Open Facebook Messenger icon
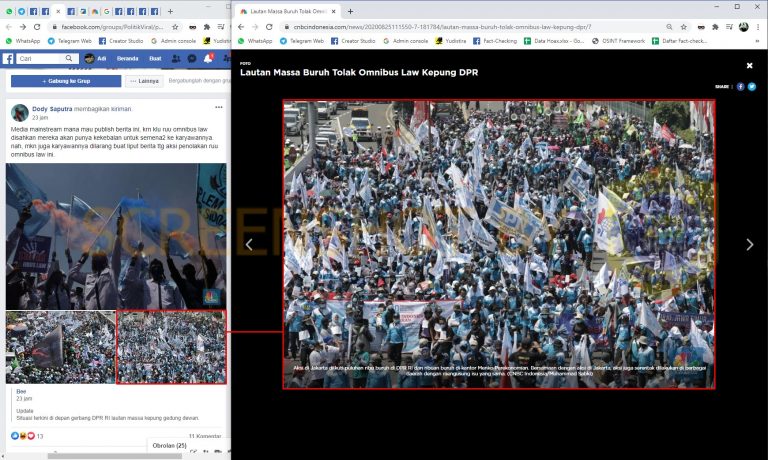The width and height of the screenshot is (768, 460). [x=192, y=59]
